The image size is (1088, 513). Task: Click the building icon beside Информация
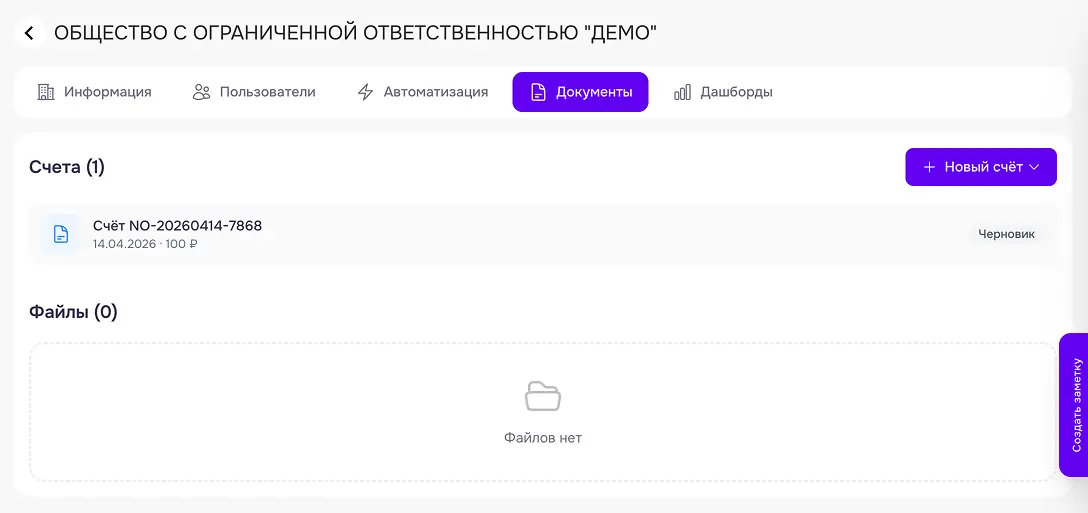click(46, 92)
